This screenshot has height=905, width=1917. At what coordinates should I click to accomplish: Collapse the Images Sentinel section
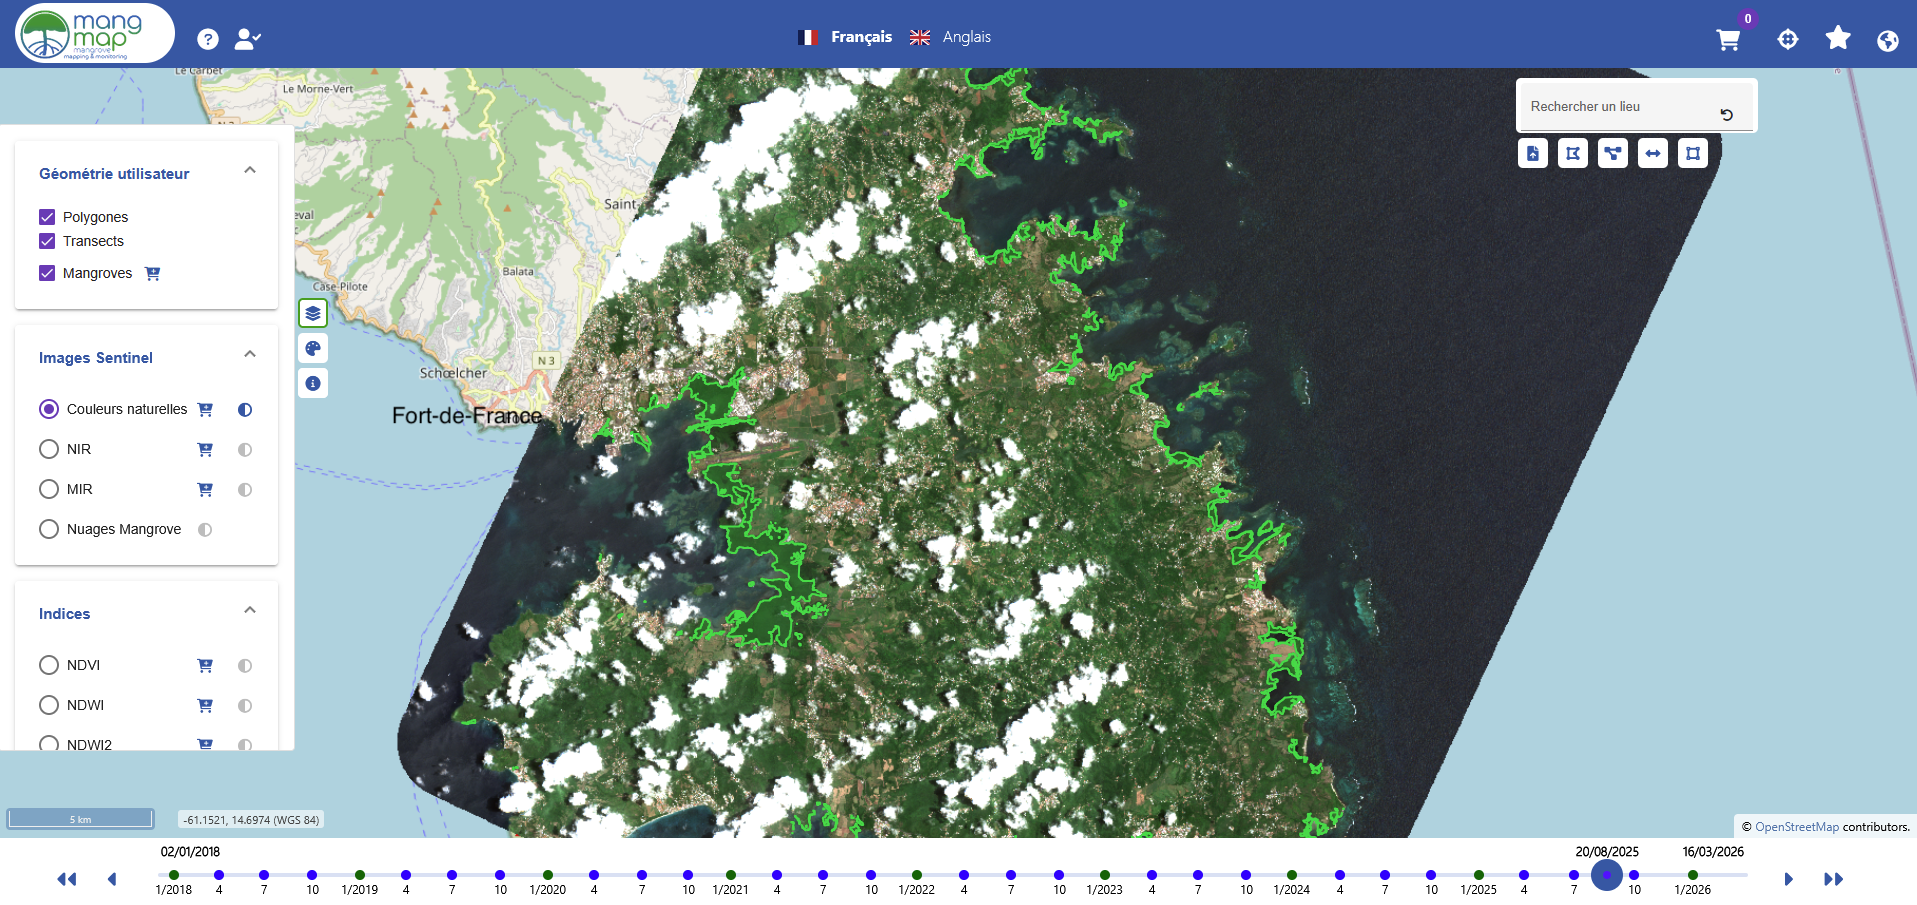(x=250, y=354)
